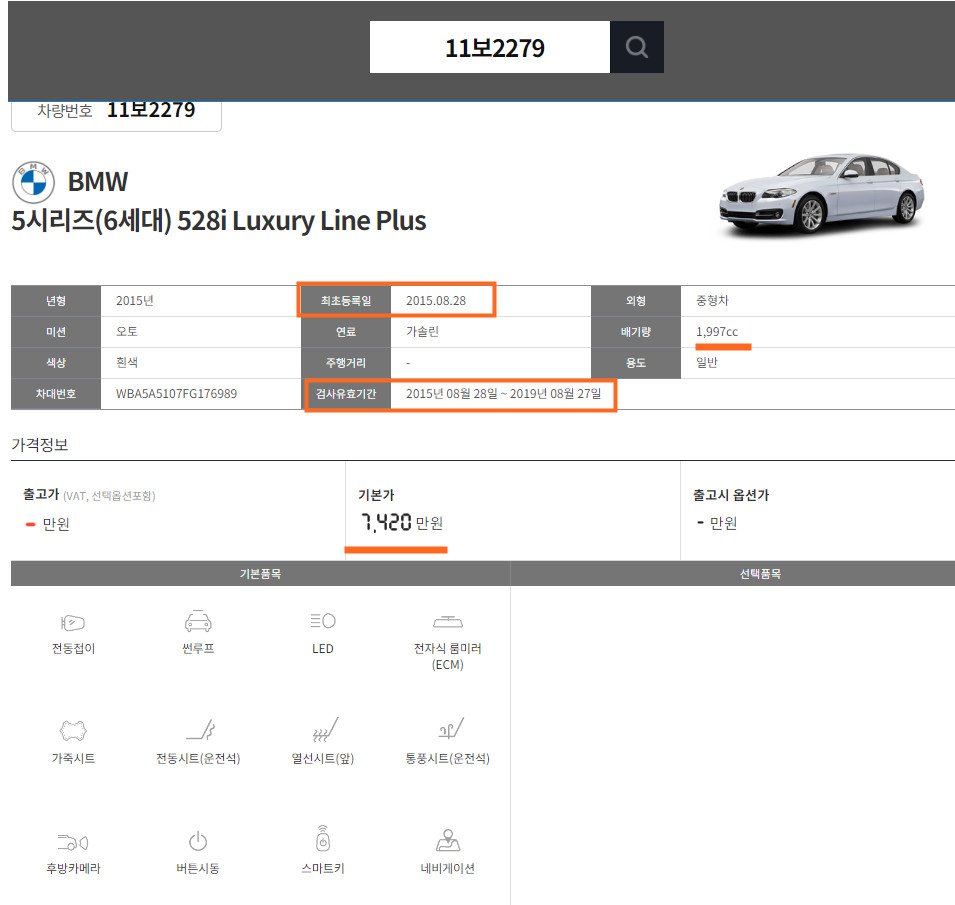Image resolution: width=955 pixels, height=905 pixels.
Task: Click the 용도 value 일반
Action: click(x=707, y=363)
